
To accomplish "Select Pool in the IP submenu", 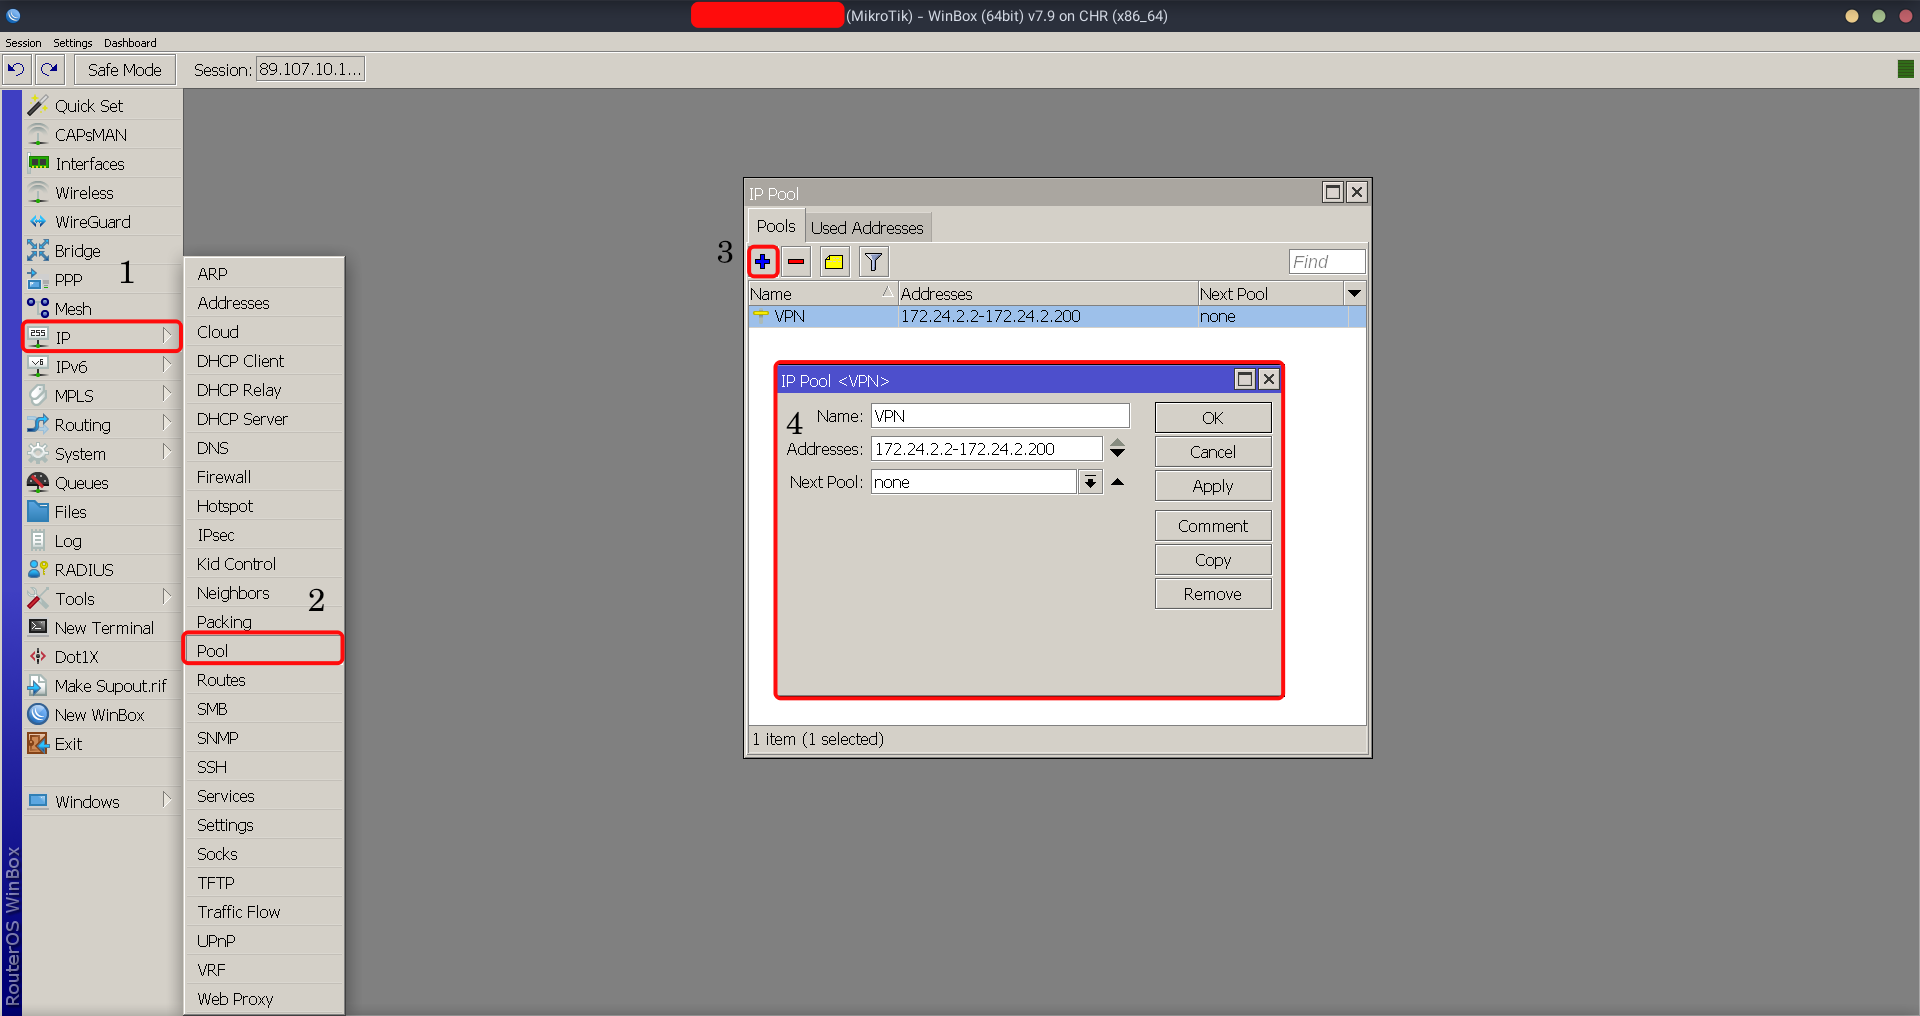I will (264, 651).
